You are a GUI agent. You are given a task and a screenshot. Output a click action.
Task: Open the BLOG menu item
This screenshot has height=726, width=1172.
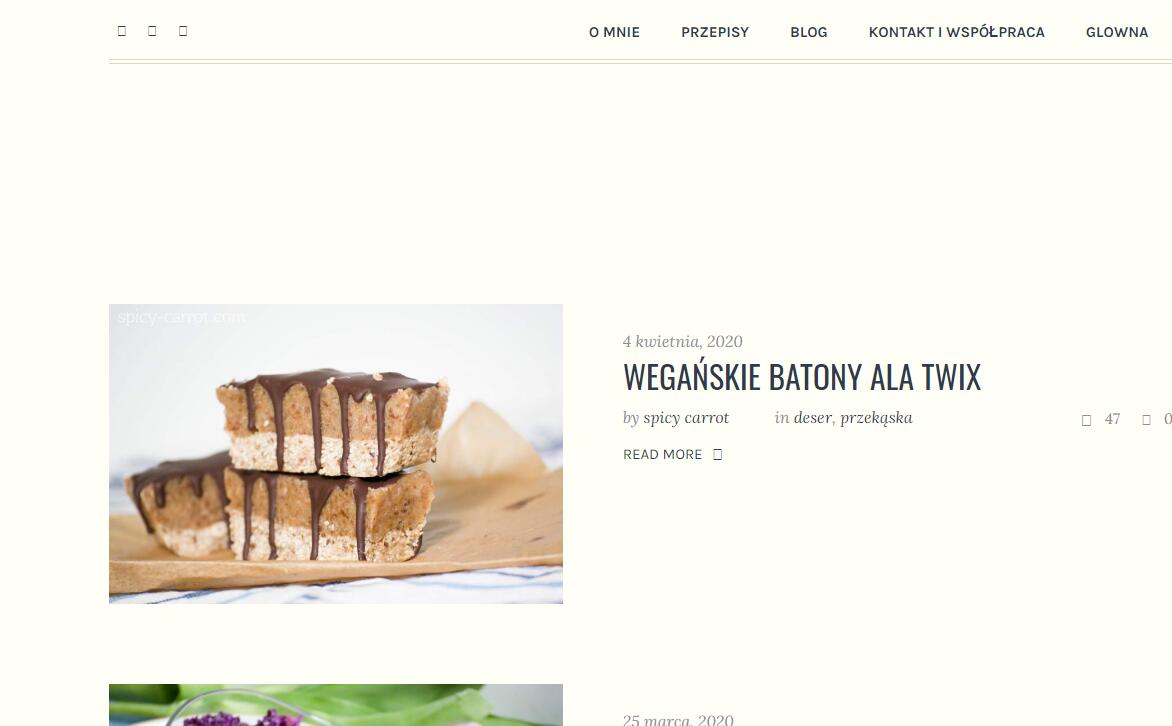[x=809, y=32]
